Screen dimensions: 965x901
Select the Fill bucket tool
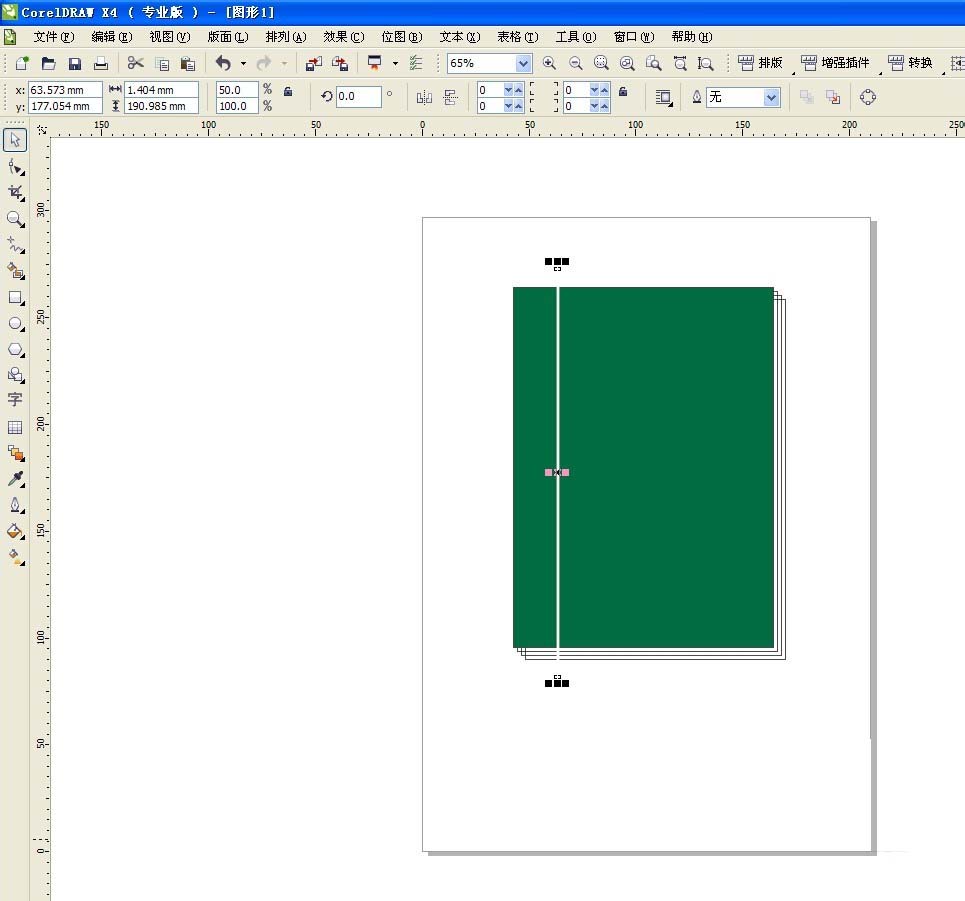(15, 531)
